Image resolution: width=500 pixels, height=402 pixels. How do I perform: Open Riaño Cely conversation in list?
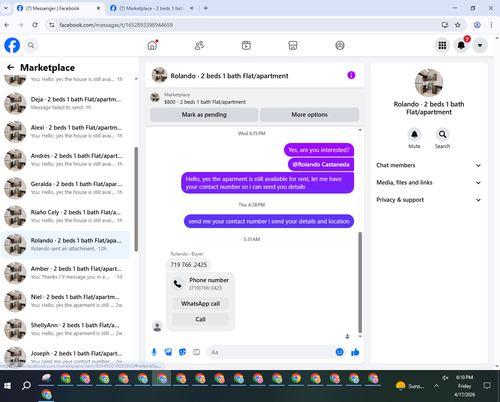coord(66,216)
